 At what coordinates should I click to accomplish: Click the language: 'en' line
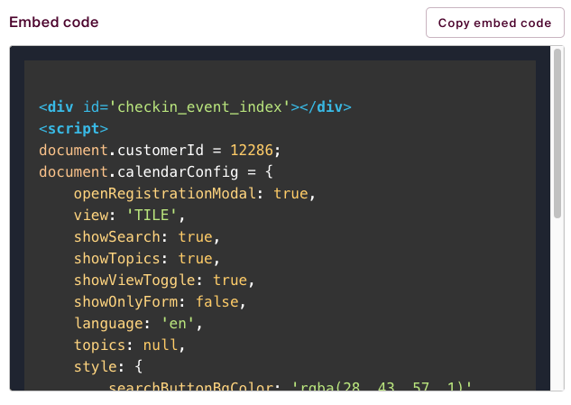tap(138, 323)
